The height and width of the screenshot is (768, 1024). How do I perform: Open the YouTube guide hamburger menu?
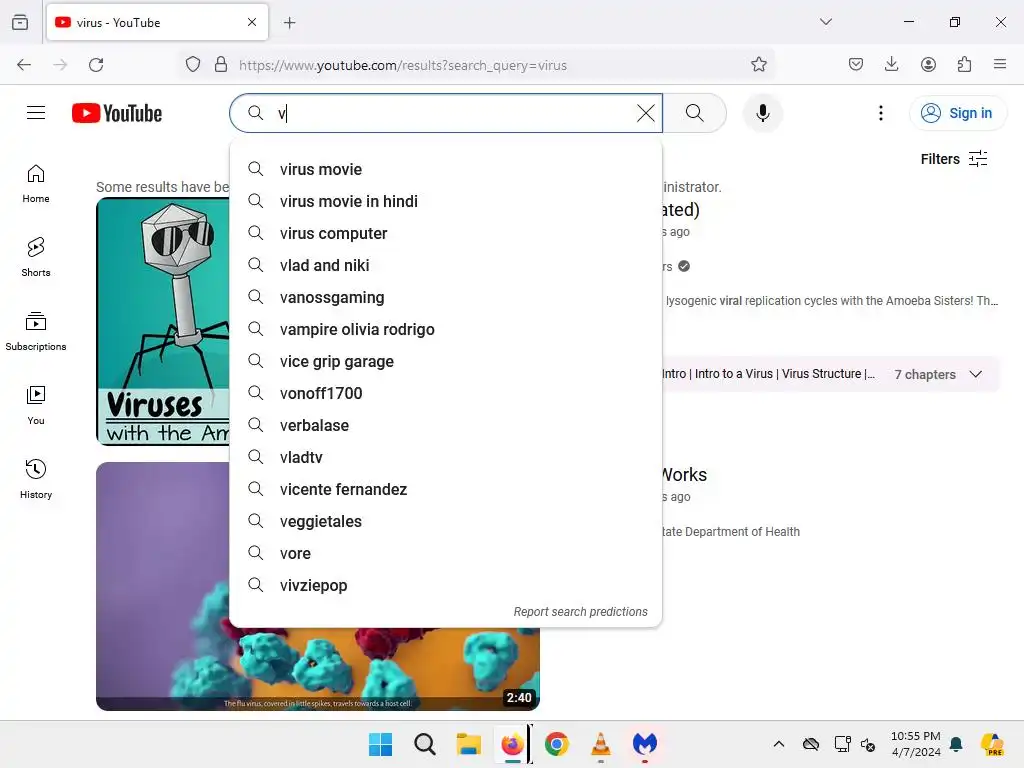(x=36, y=113)
